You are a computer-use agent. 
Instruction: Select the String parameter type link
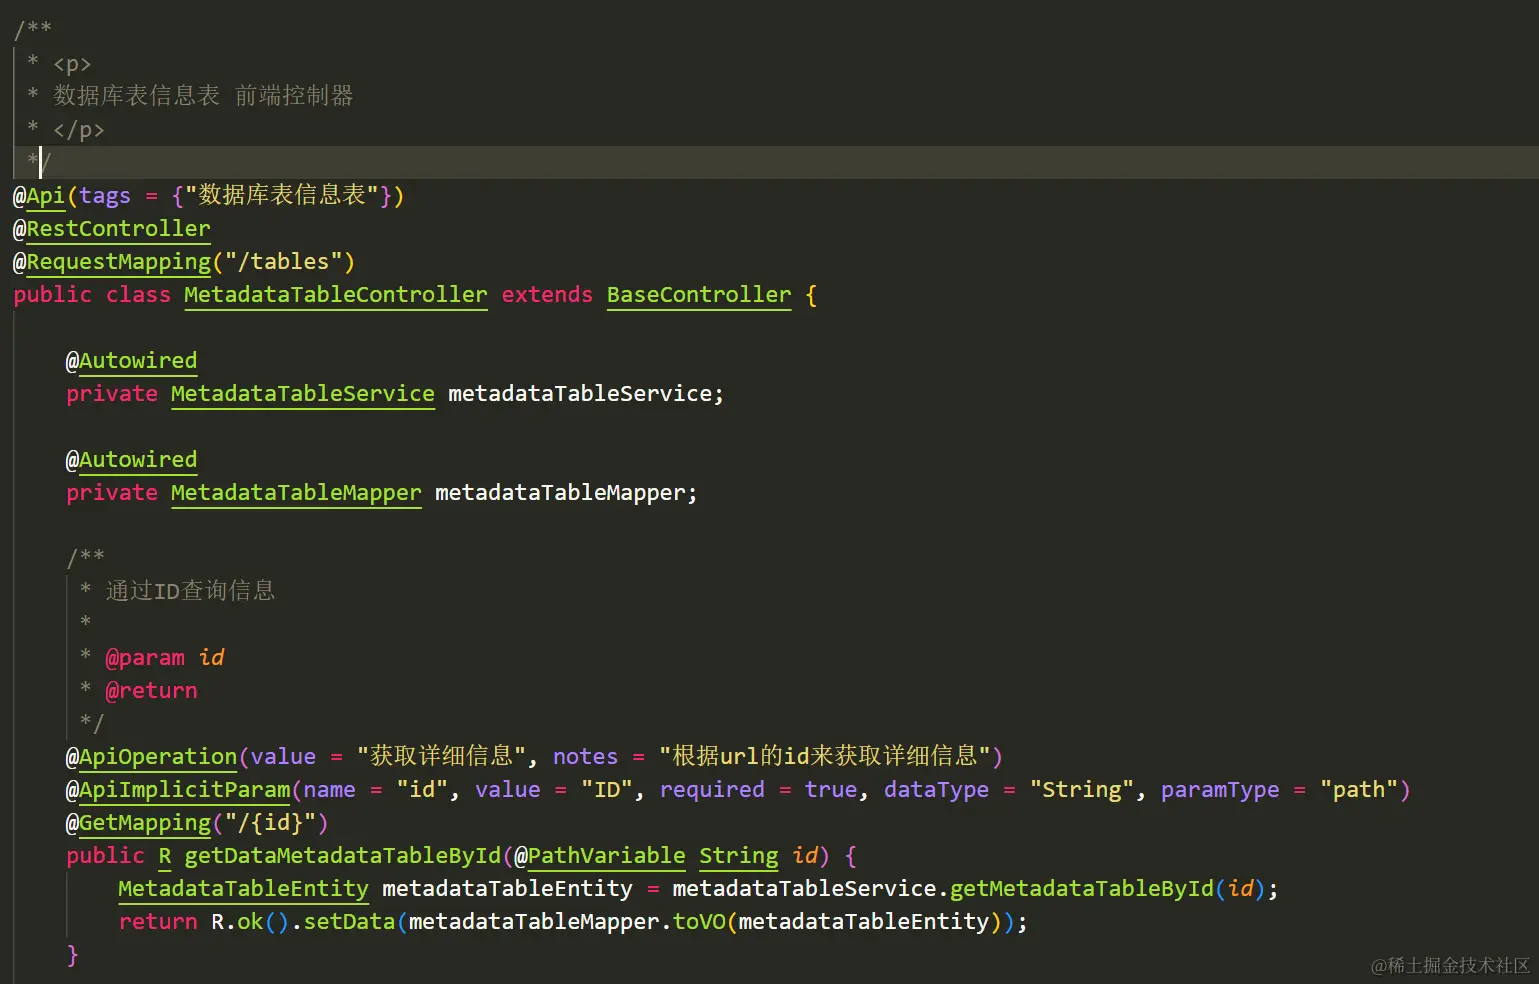738,855
